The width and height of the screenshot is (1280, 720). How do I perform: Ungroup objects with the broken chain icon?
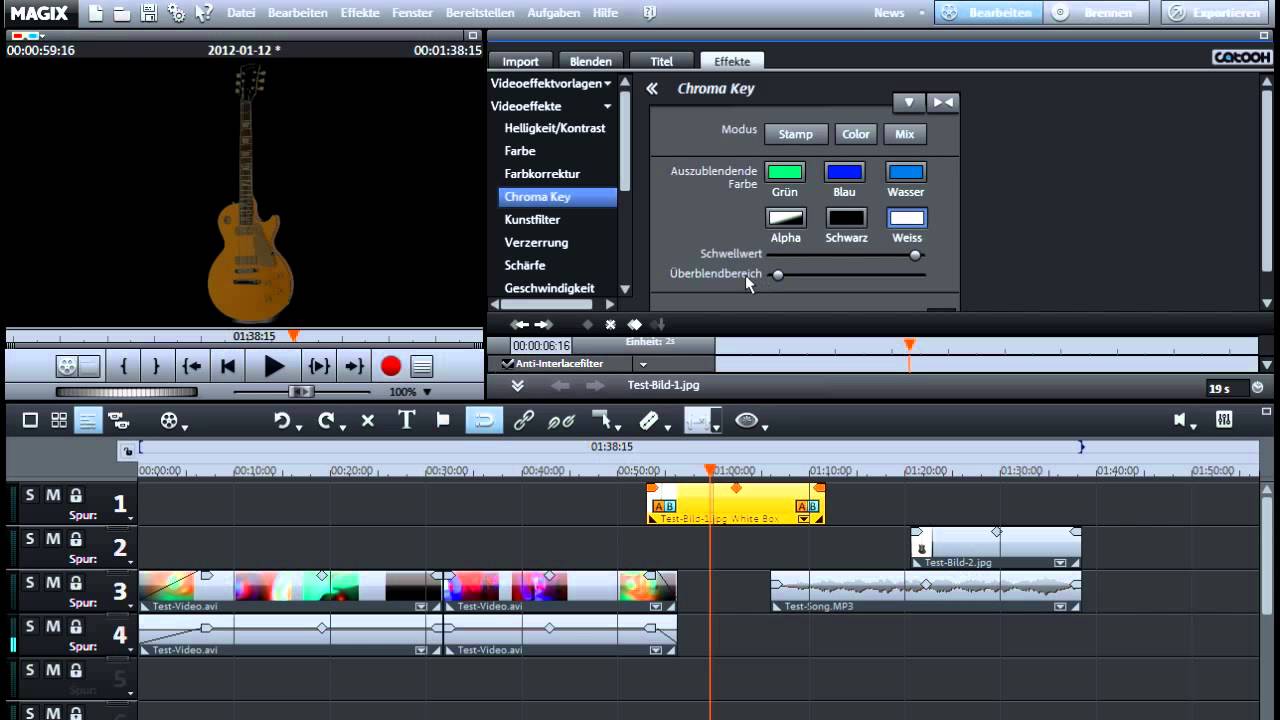[x=560, y=421]
